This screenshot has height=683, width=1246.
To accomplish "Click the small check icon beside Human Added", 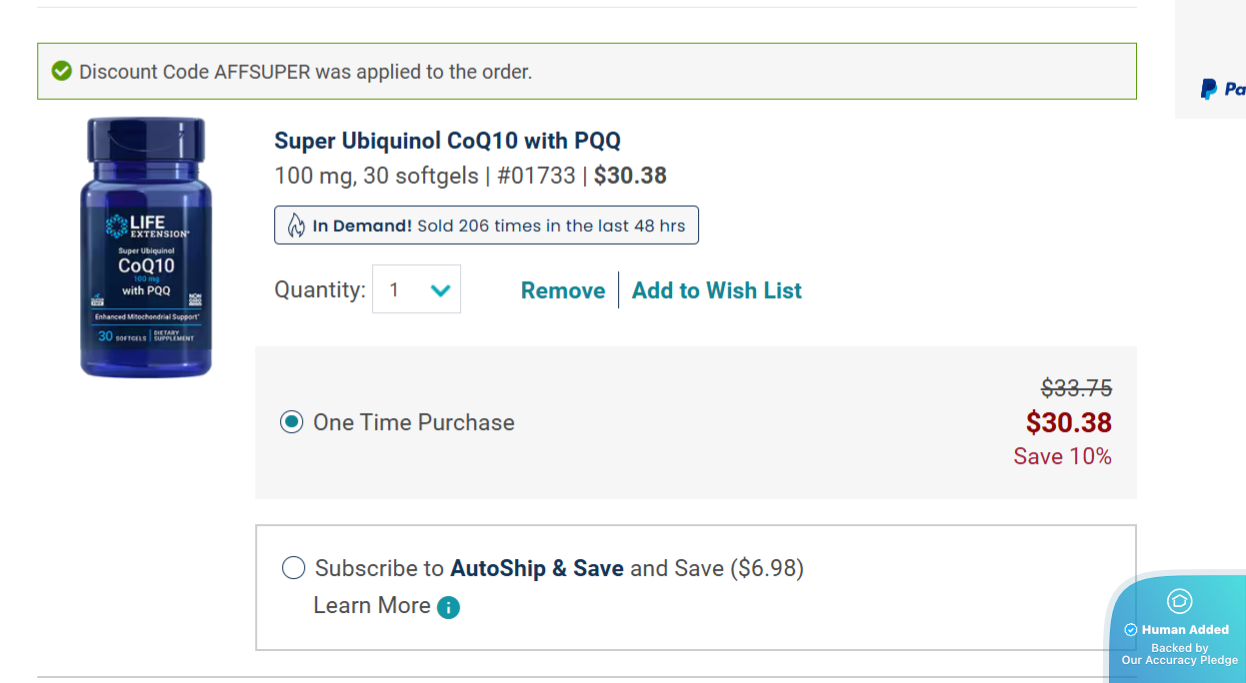I will [1131, 630].
